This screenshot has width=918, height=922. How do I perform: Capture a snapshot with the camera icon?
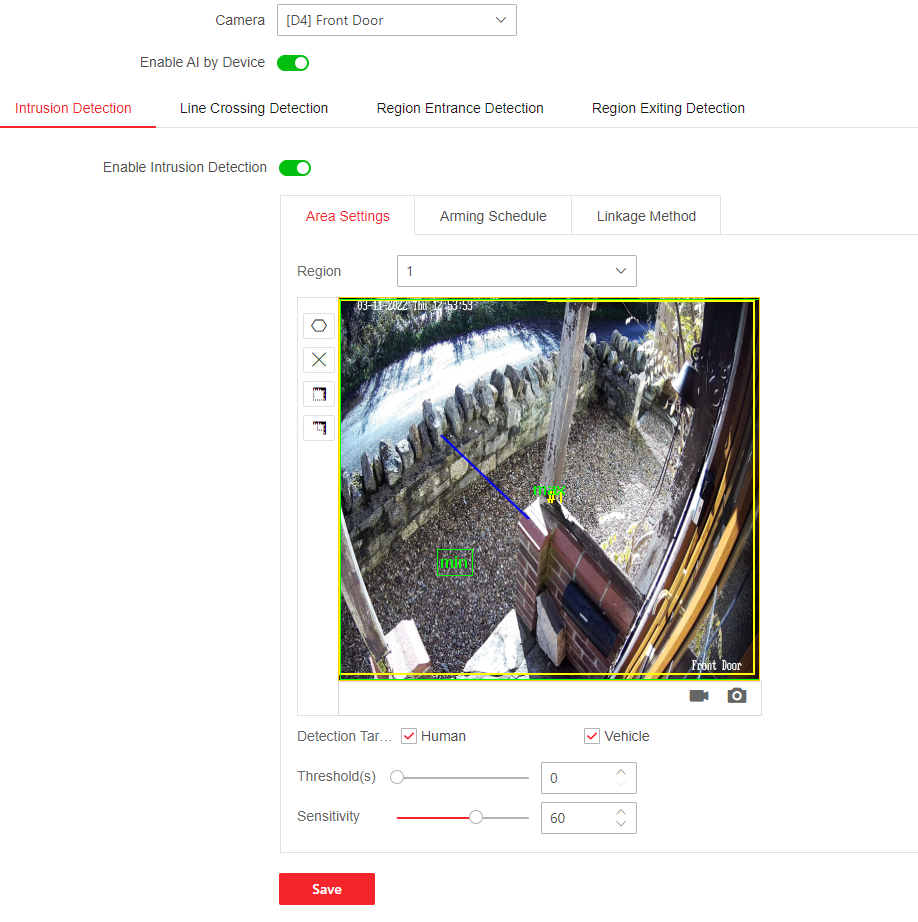[x=737, y=696]
